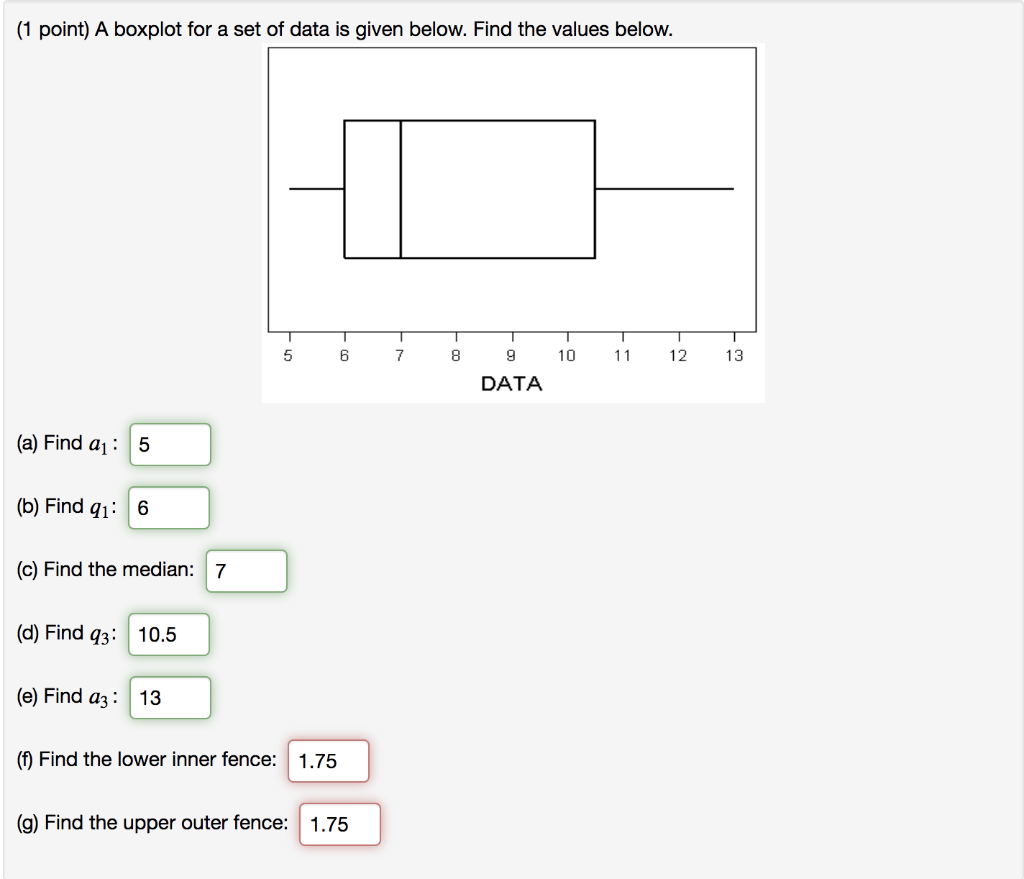Click the upper outer fence answer box
Viewport: 1024px width, 879px height.
(x=338, y=824)
